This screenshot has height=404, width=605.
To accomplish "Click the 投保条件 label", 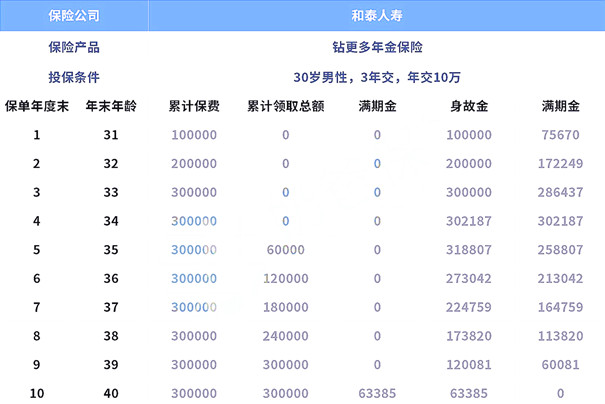I will pyautogui.click(x=74, y=77).
